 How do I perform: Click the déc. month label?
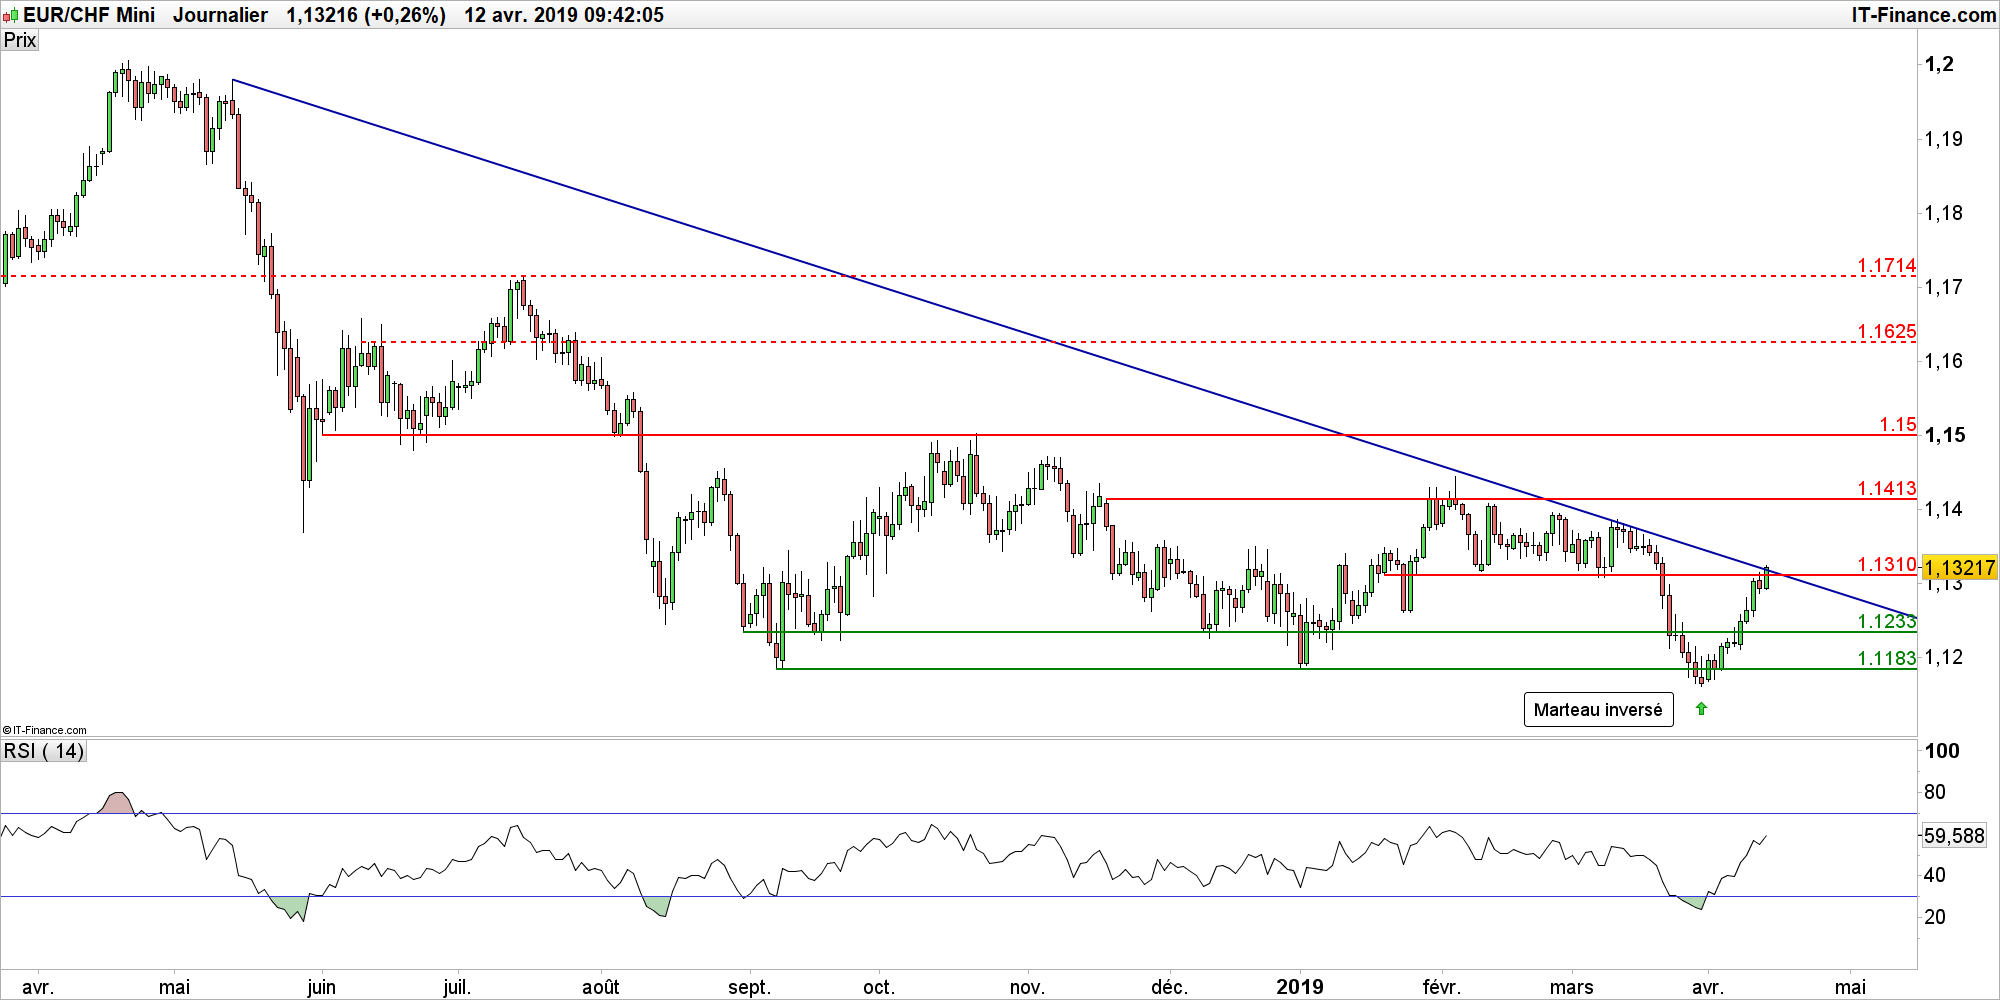tap(1169, 987)
